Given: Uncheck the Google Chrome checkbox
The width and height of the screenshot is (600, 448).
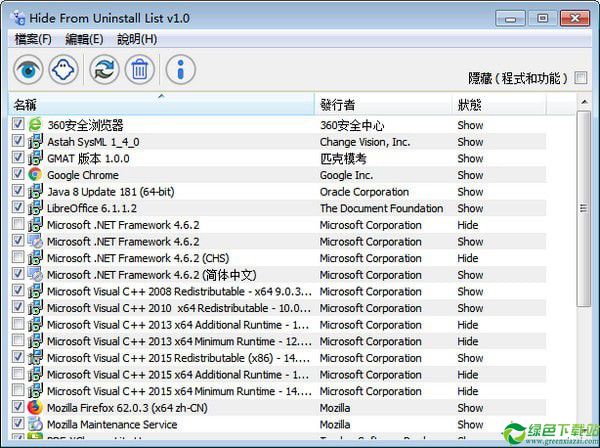Looking at the screenshot, I should coord(19,175).
